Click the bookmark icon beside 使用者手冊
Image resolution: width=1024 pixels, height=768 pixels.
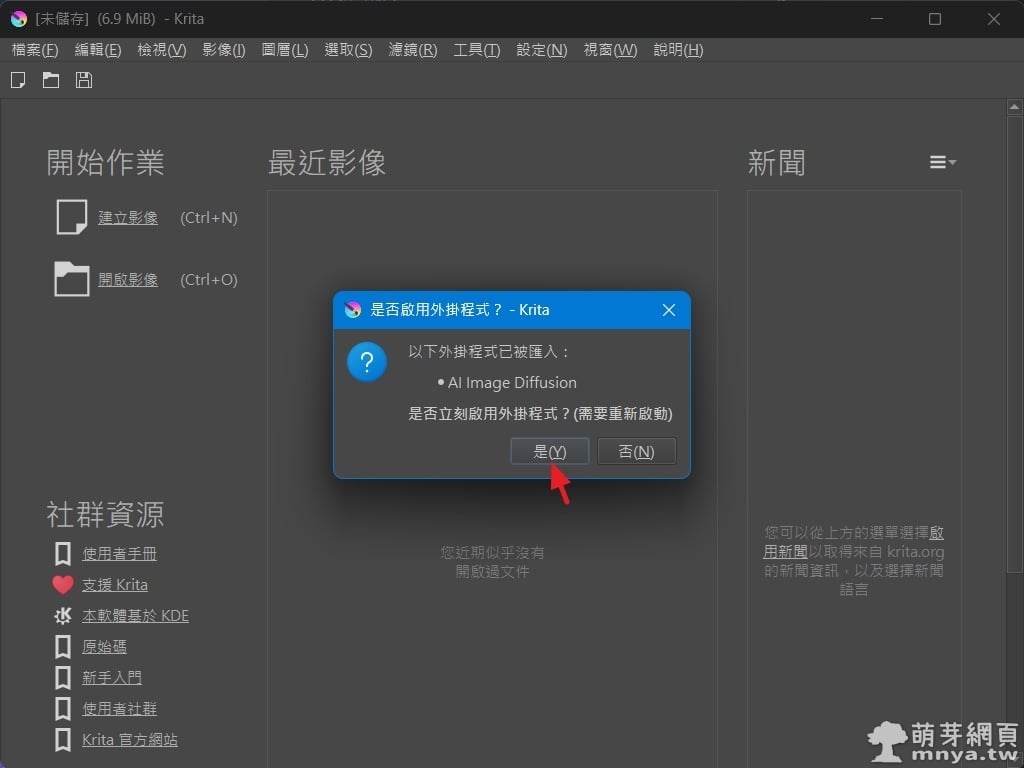click(63, 554)
